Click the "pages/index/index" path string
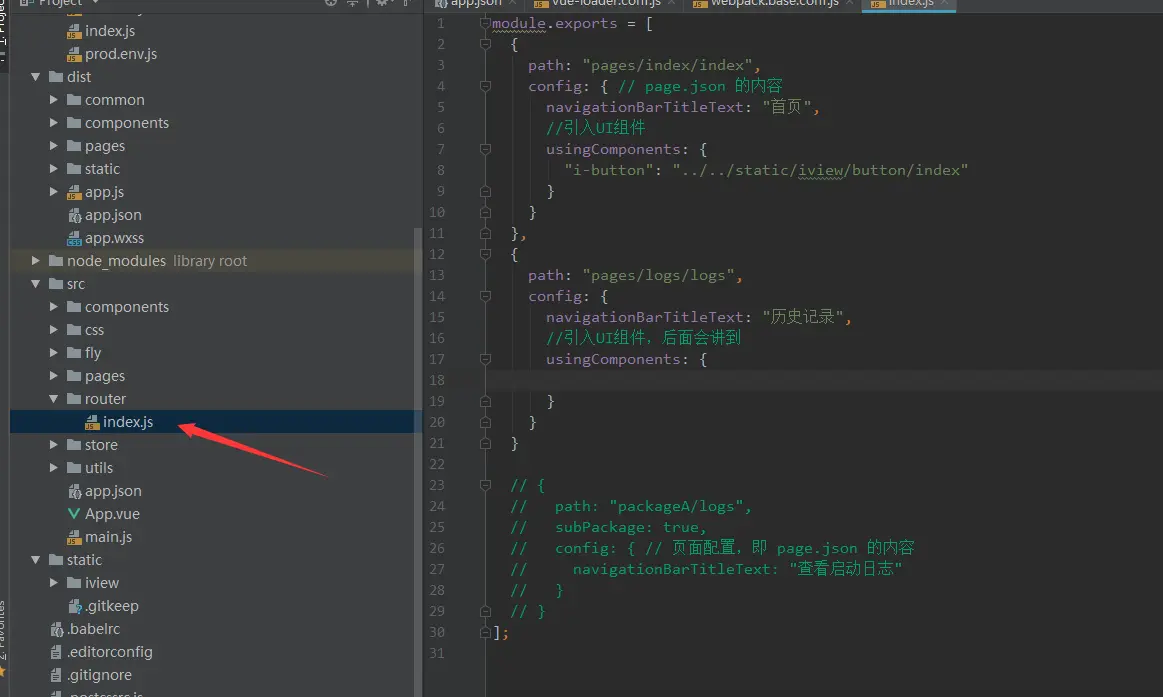Viewport: 1163px width, 697px height. [668, 65]
